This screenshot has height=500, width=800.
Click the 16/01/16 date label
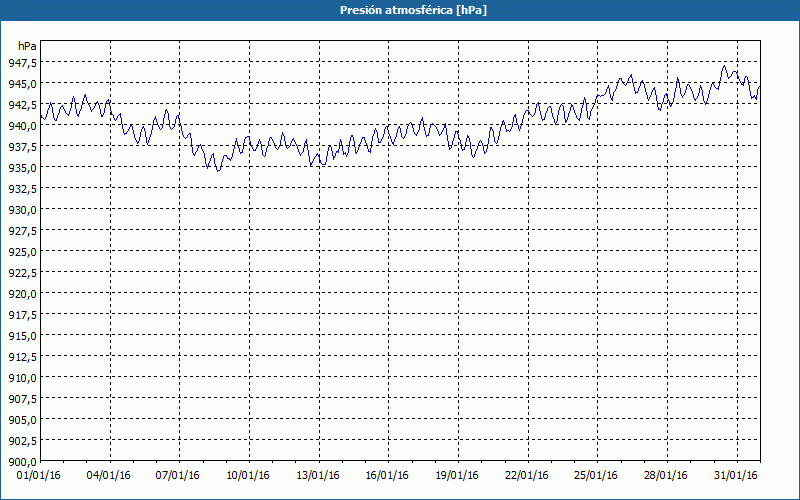[387, 476]
